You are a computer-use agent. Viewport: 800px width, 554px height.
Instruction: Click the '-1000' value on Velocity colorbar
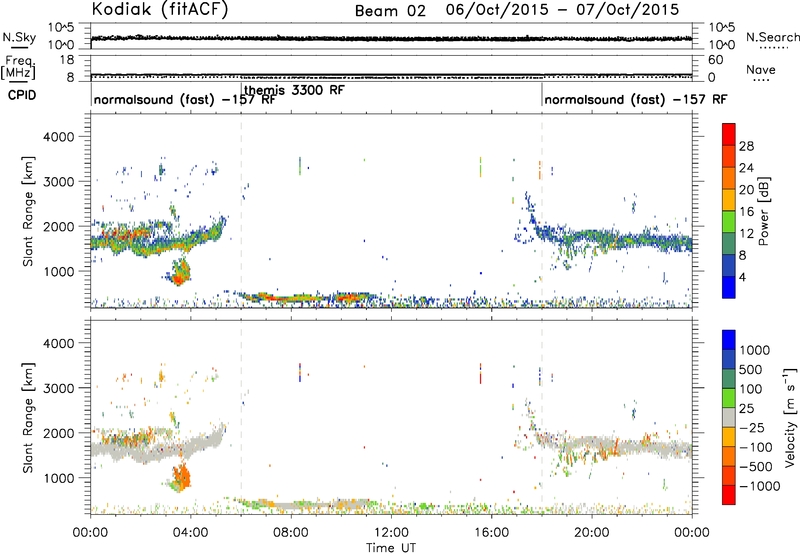[x=759, y=486]
